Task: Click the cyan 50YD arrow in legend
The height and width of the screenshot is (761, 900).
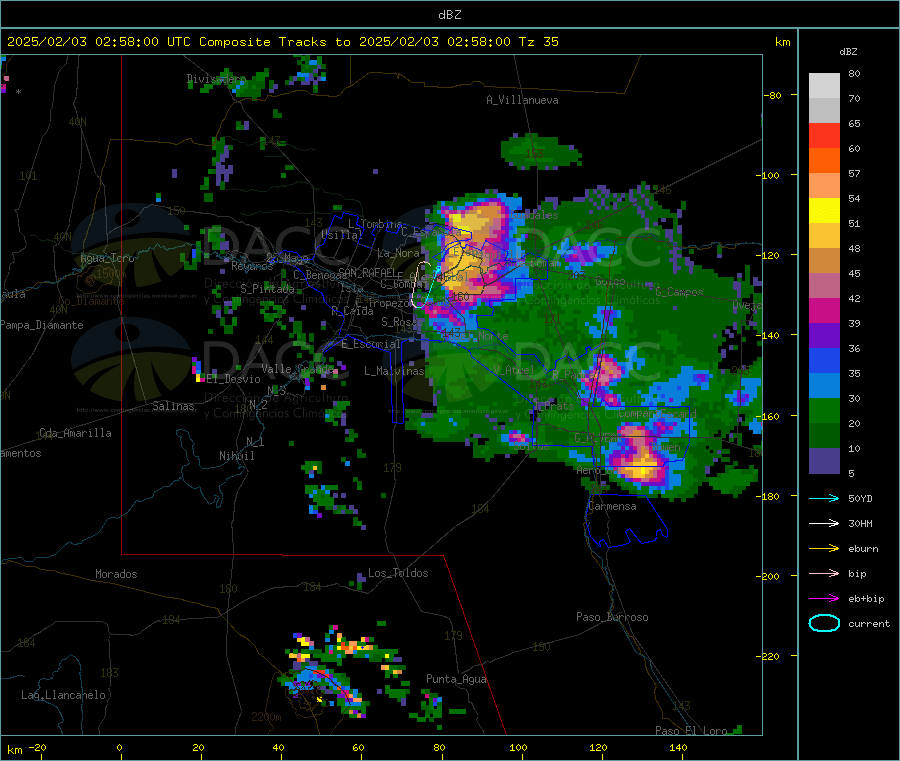Action: (824, 498)
